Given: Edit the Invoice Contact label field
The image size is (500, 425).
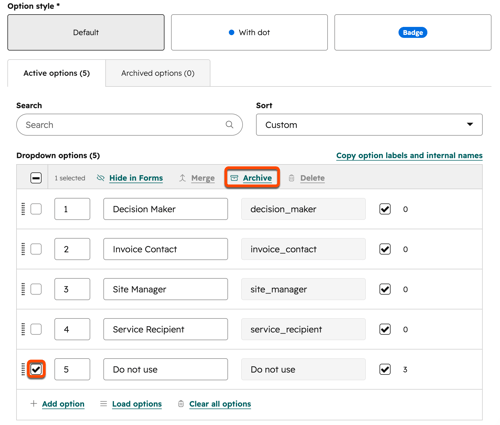Looking at the screenshot, I should [x=166, y=249].
